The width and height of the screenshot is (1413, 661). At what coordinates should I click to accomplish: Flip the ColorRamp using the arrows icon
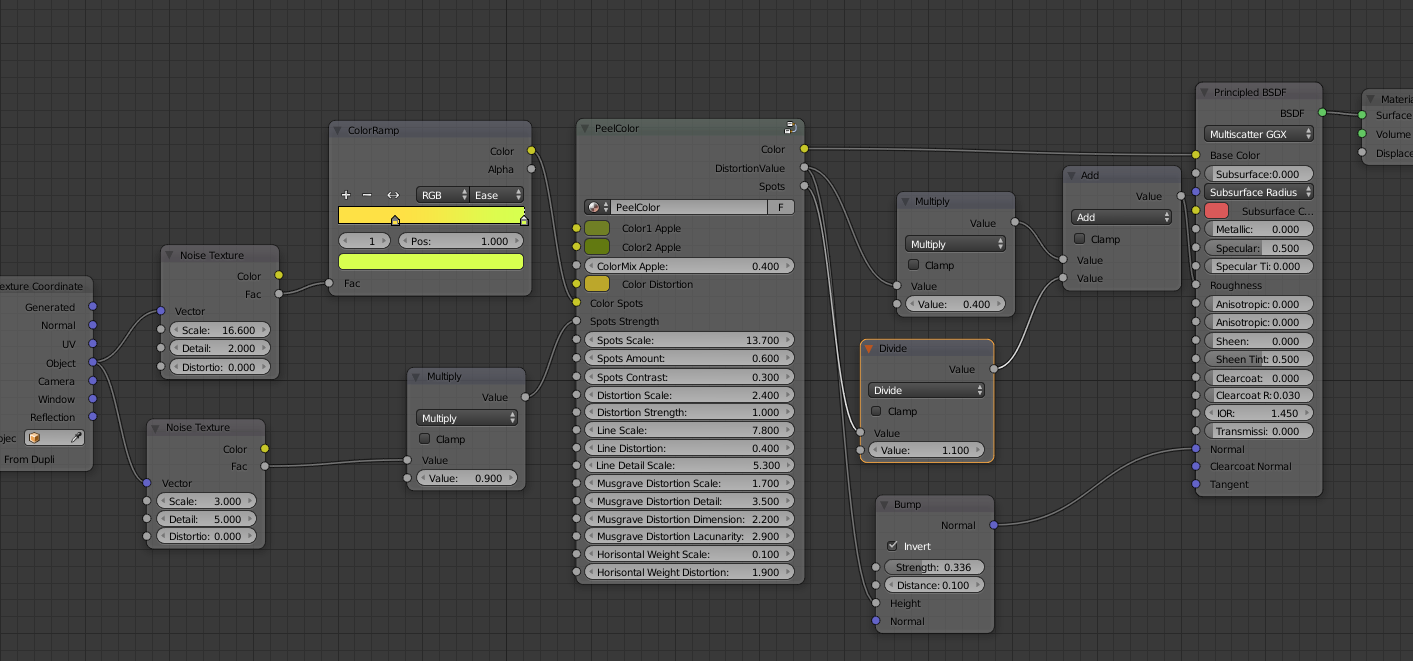393,195
